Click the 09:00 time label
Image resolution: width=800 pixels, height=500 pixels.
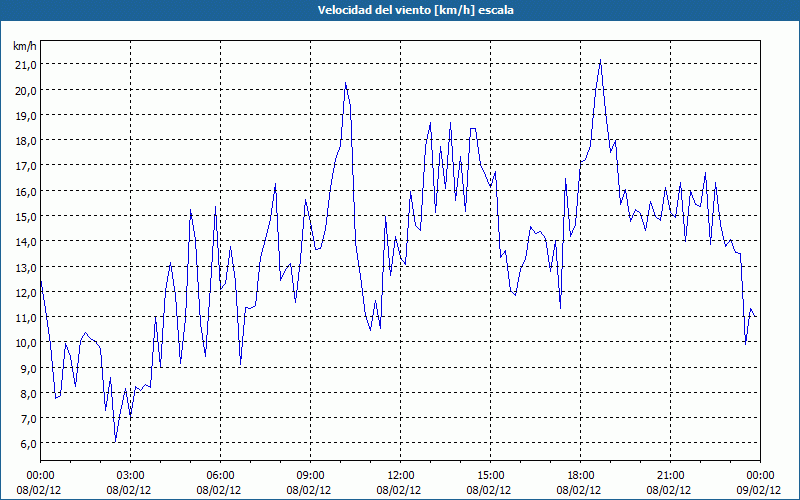click(311, 476)
